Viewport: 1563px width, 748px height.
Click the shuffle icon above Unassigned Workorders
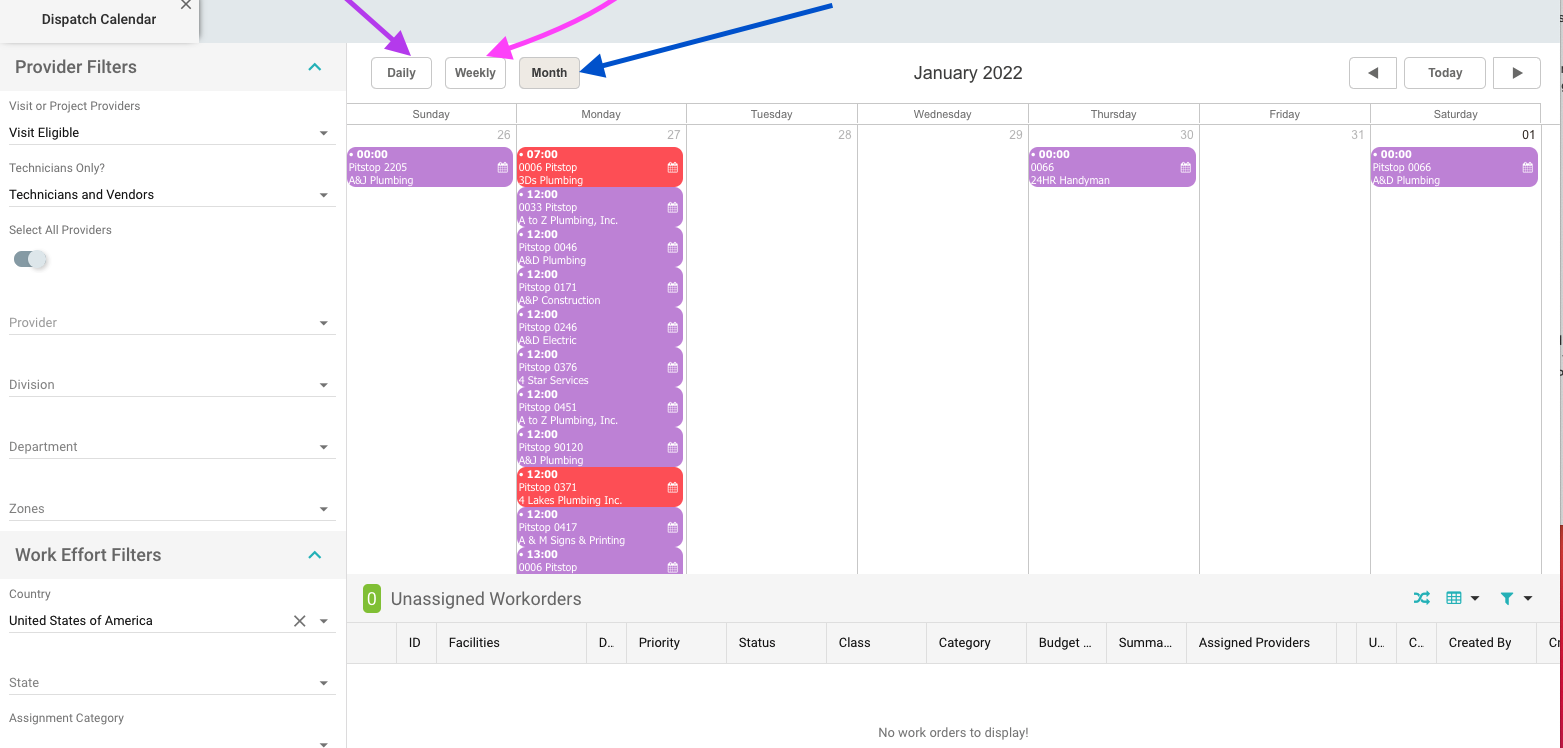pyautogui.click(x=1421, y=598)
